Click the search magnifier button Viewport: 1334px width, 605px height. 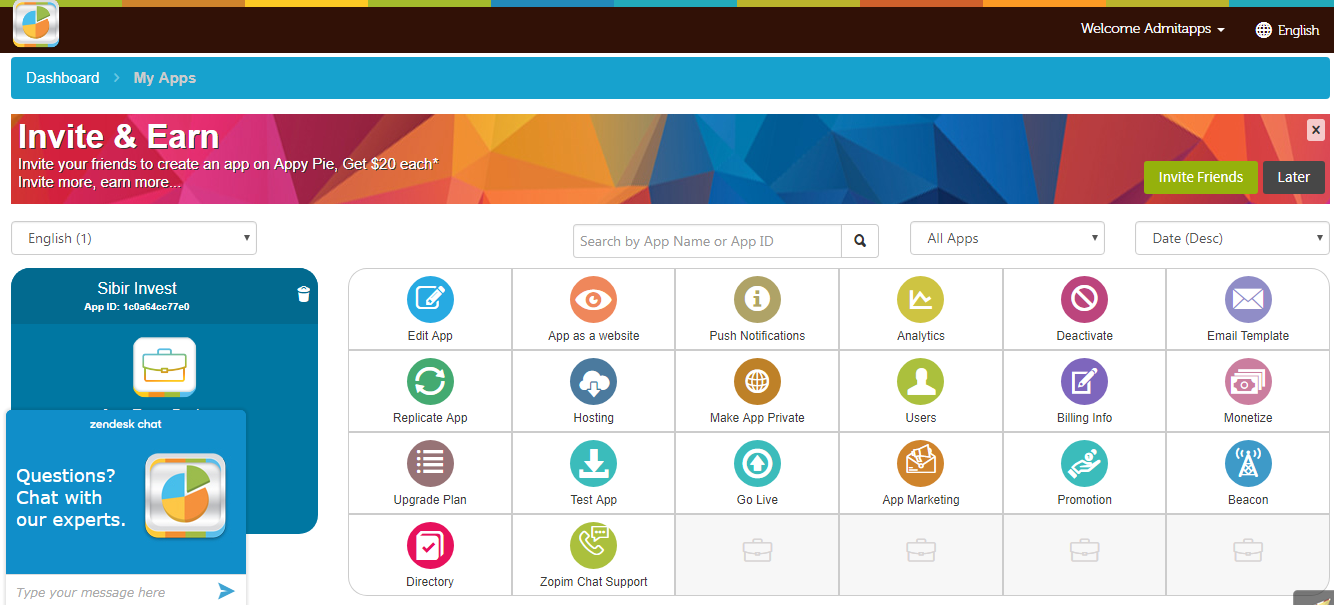pos(860,241)
